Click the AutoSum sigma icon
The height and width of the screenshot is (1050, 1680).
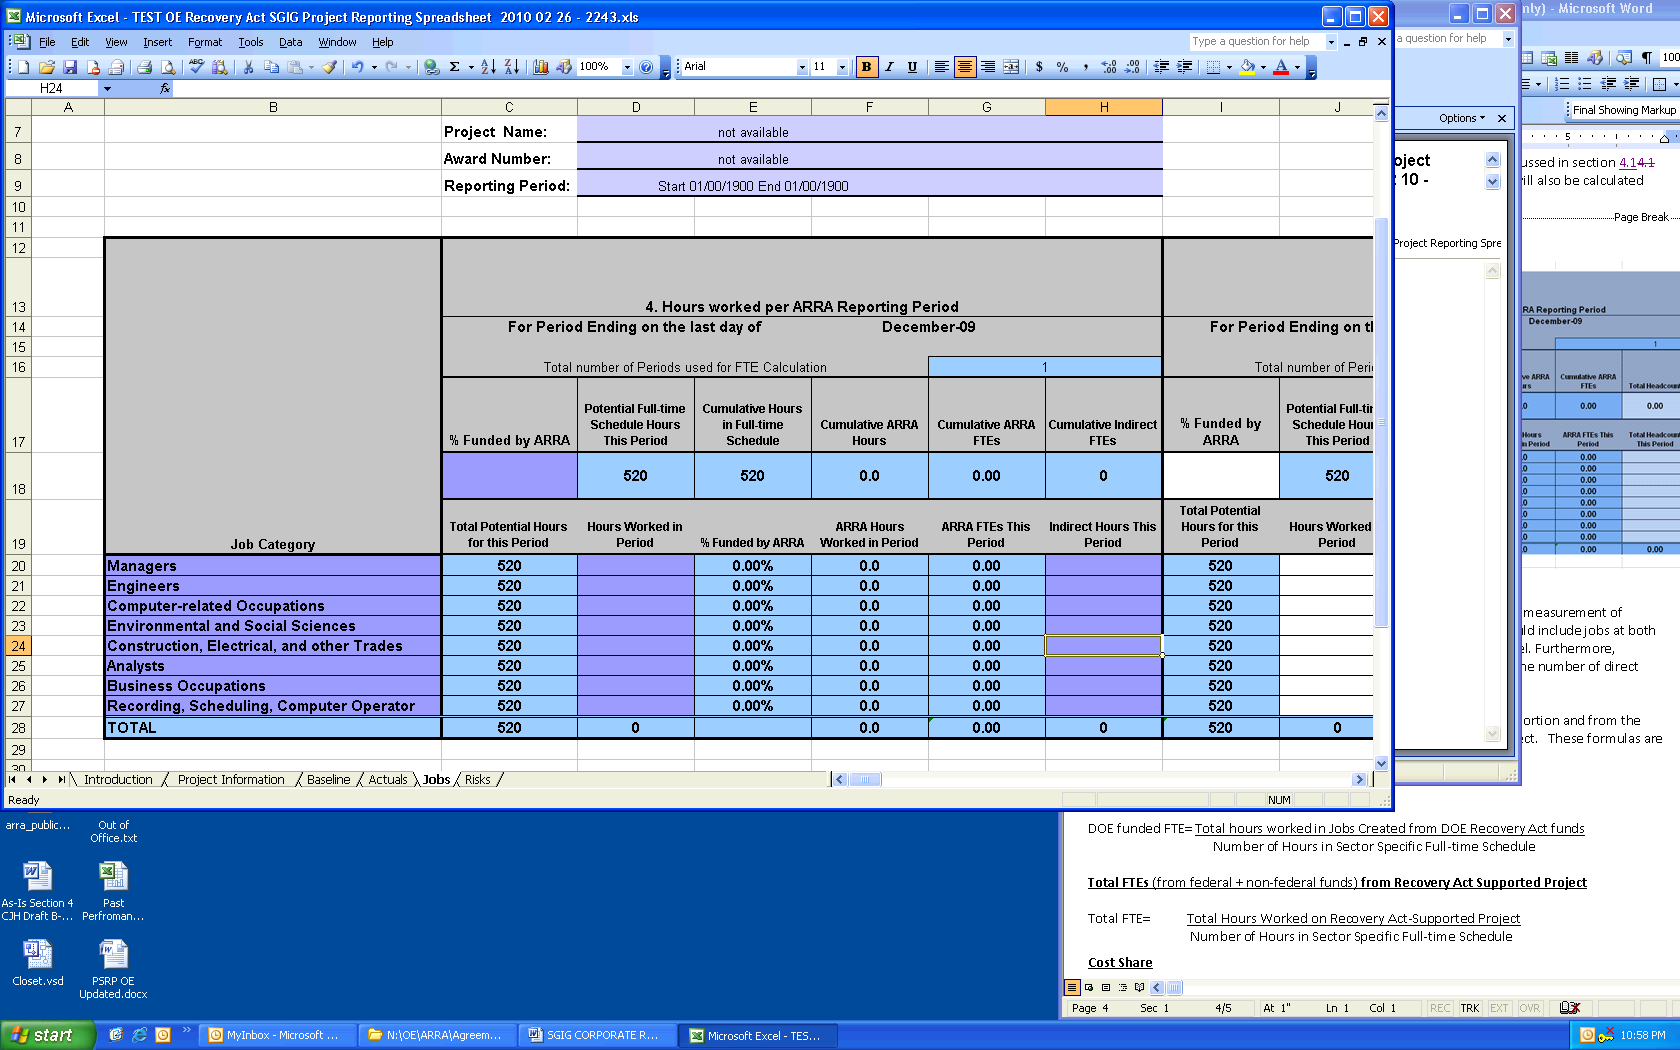454,67
